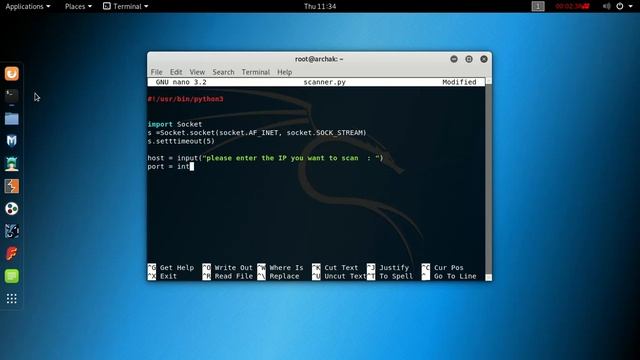Click the workspace indicator in top bar
The height and width of the screenshot is (360, 640).
538,6
